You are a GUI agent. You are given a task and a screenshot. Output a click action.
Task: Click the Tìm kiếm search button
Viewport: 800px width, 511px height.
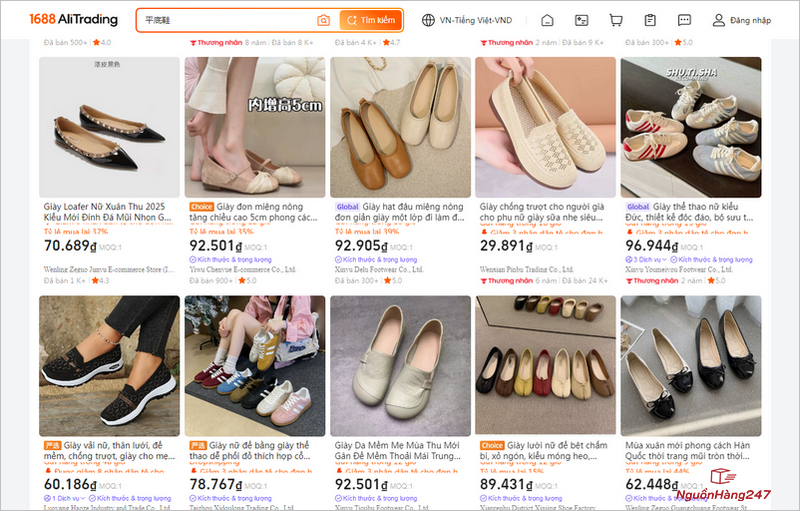(x=371, y=20)
